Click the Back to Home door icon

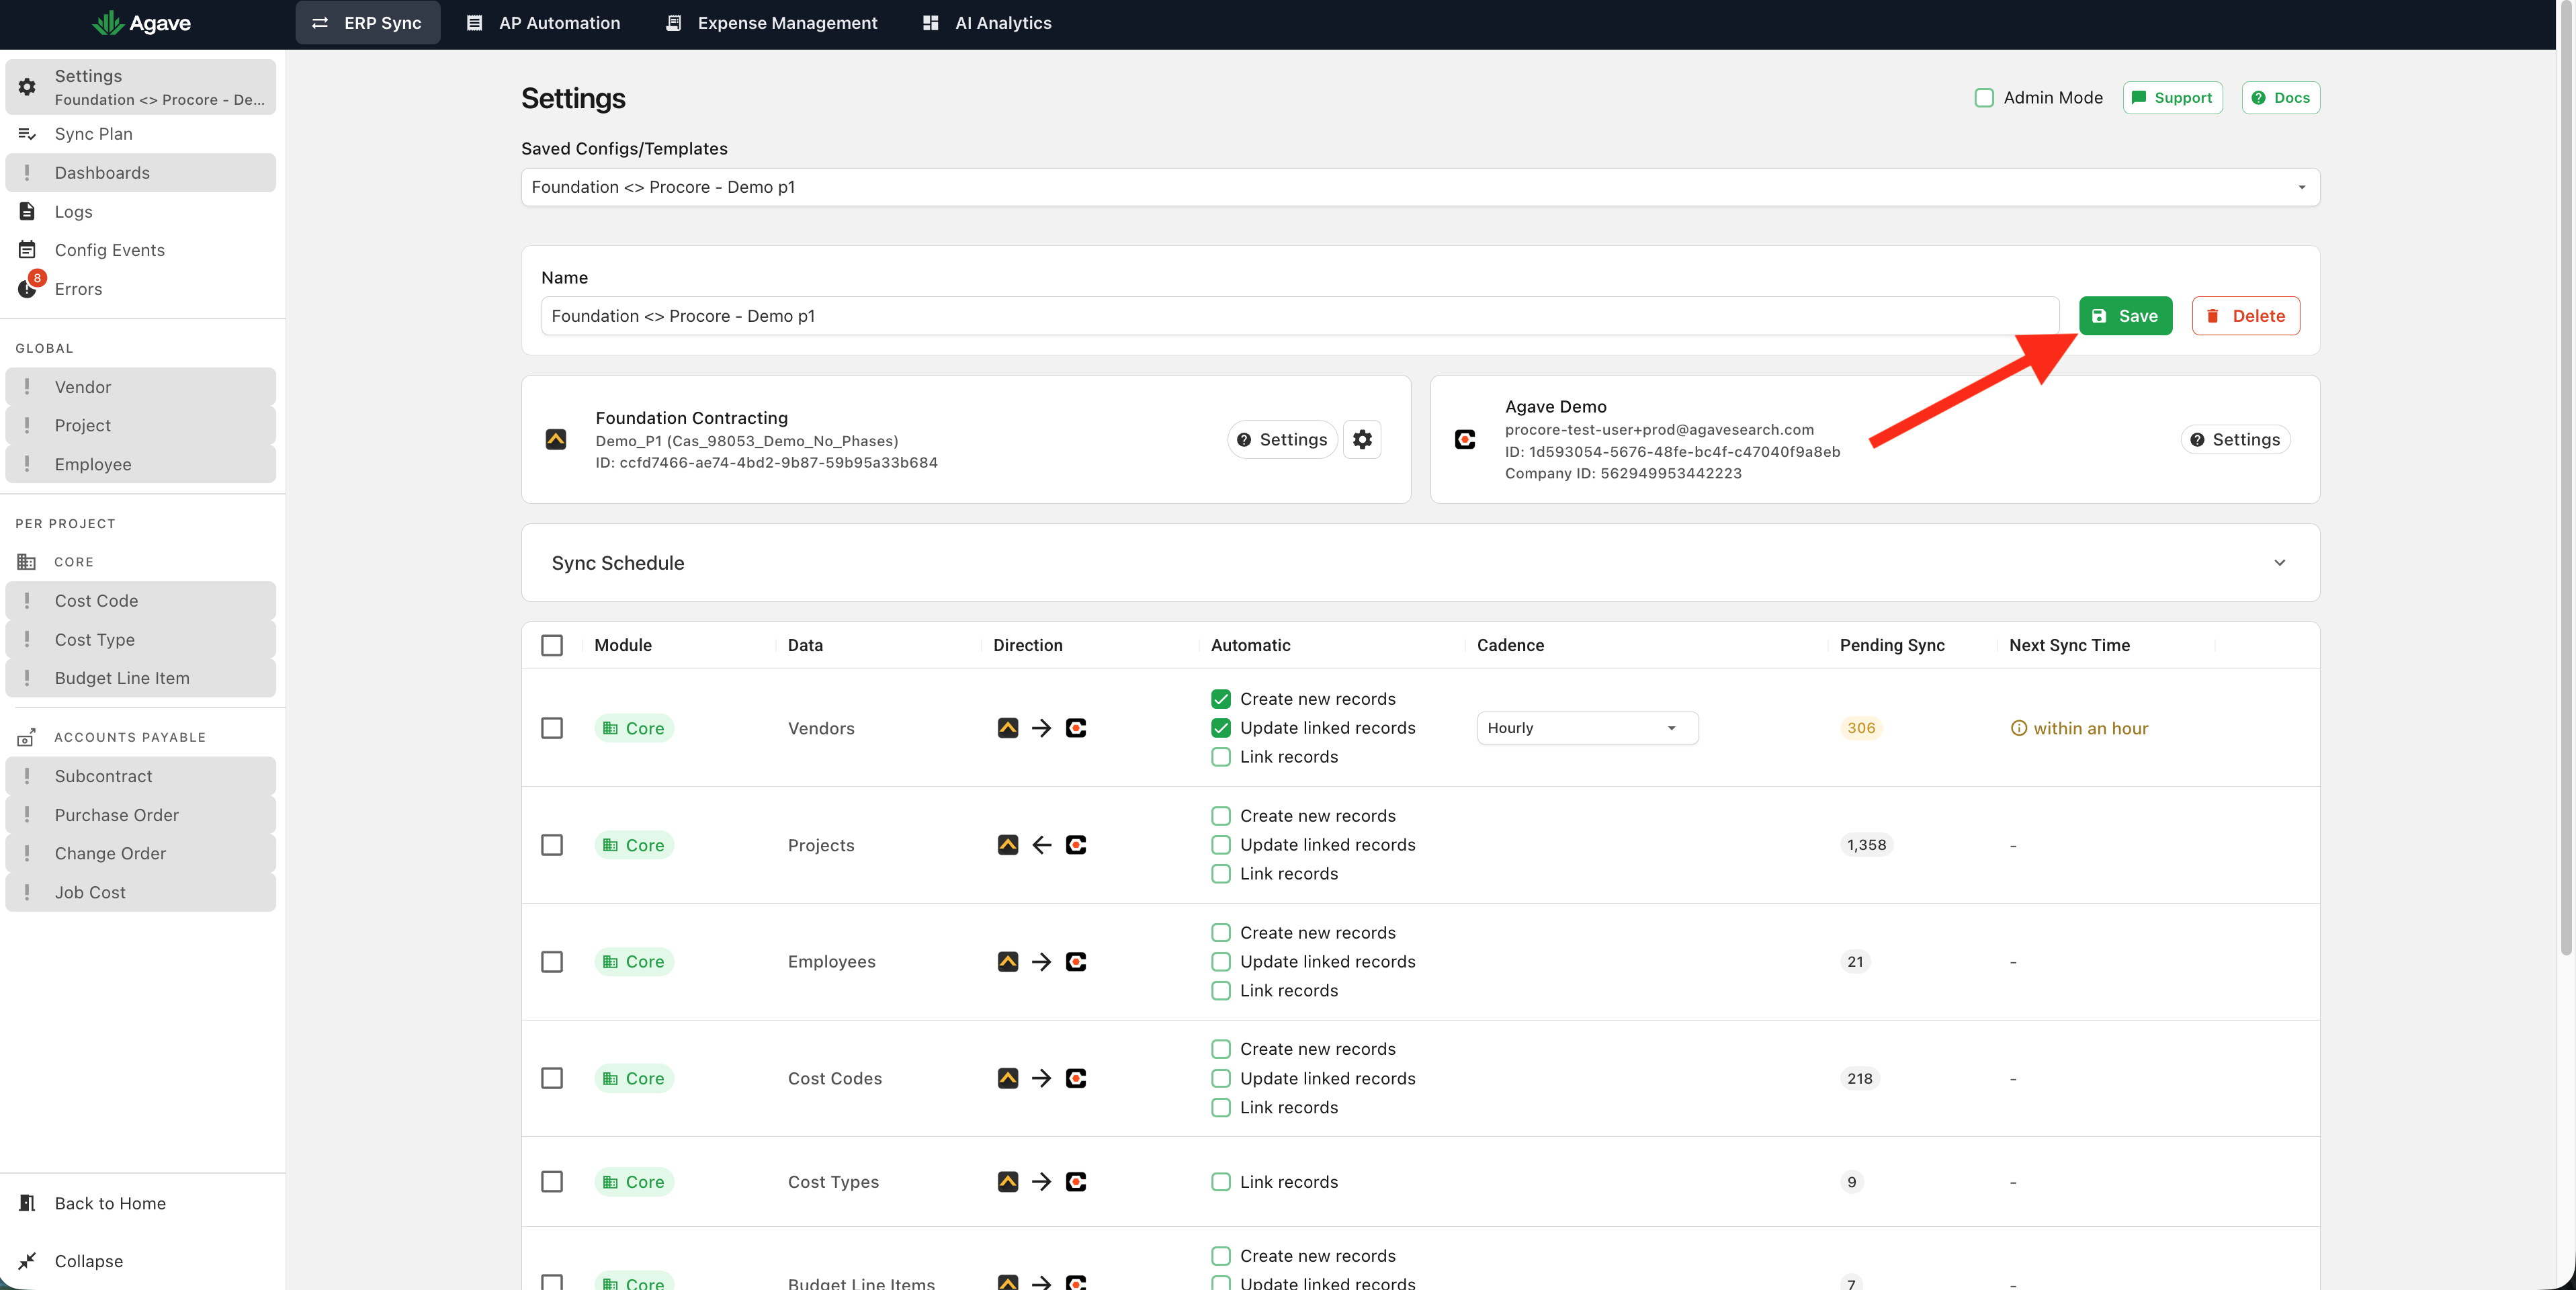click(x=27, y=1203)
